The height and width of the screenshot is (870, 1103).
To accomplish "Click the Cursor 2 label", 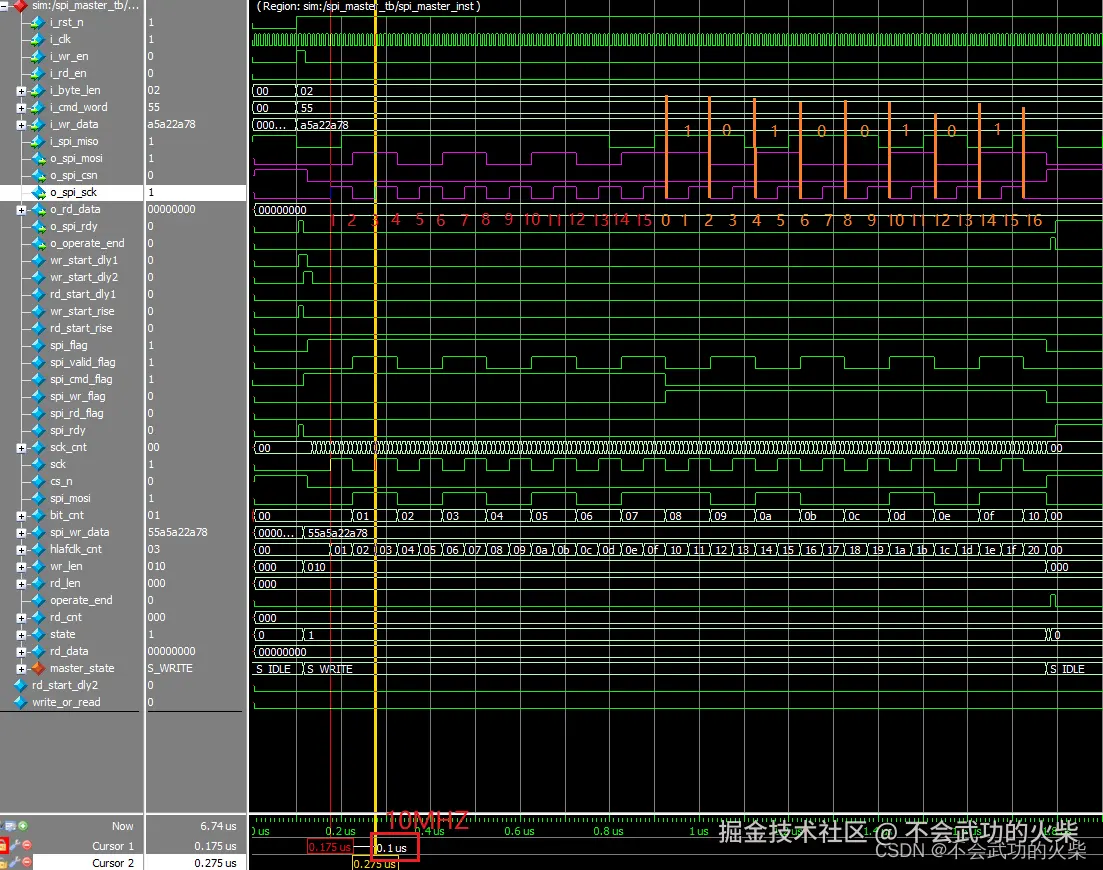I will [113, 863].
